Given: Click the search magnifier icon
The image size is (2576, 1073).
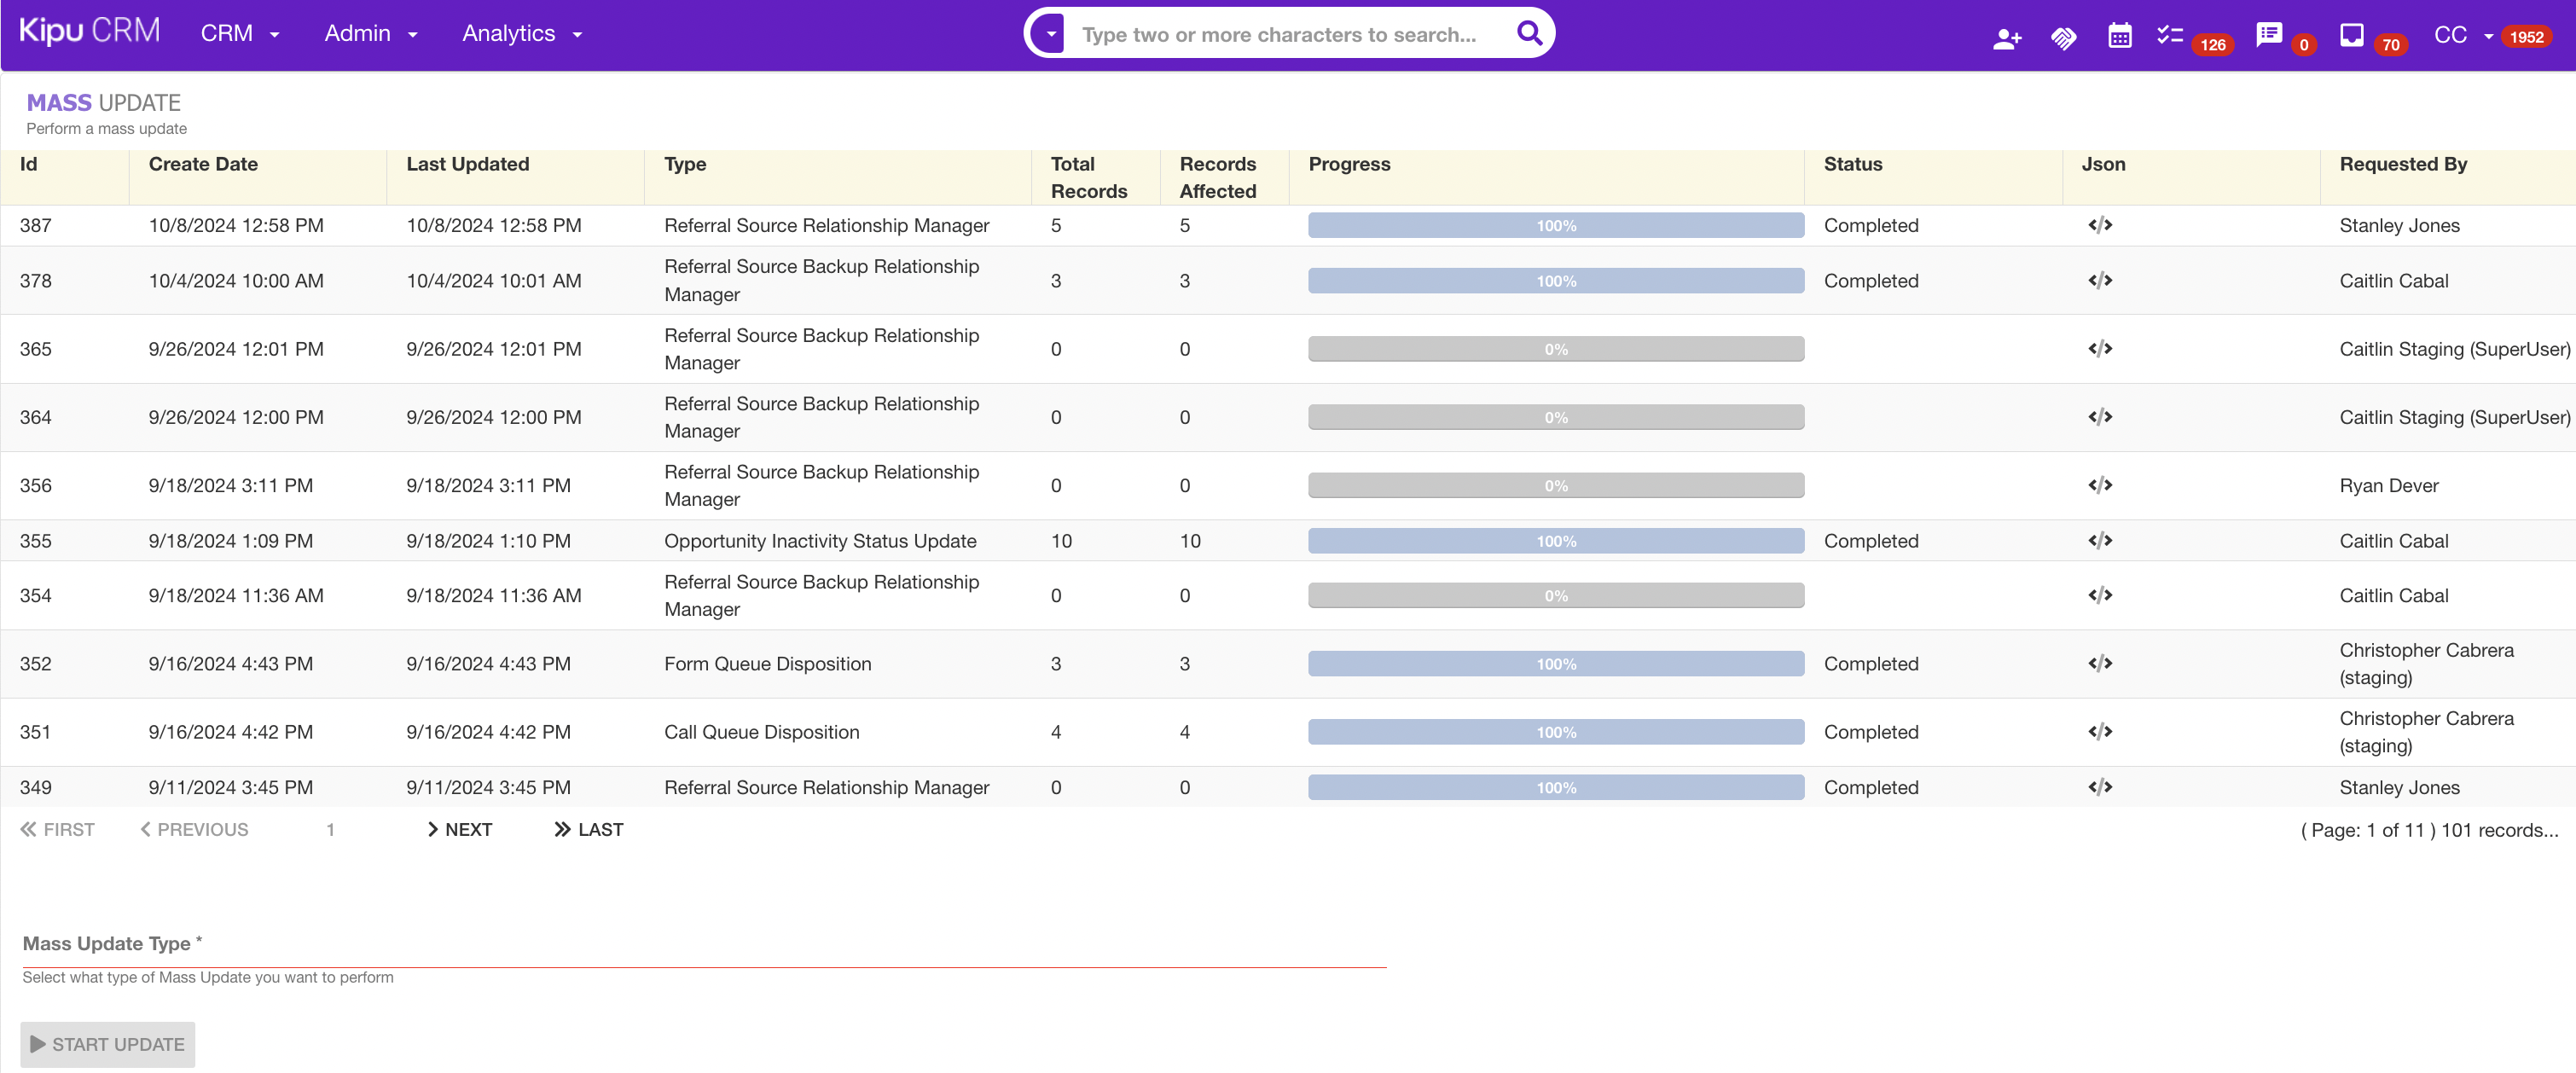Looking at the screenshot, I should tap(1529, 33).
